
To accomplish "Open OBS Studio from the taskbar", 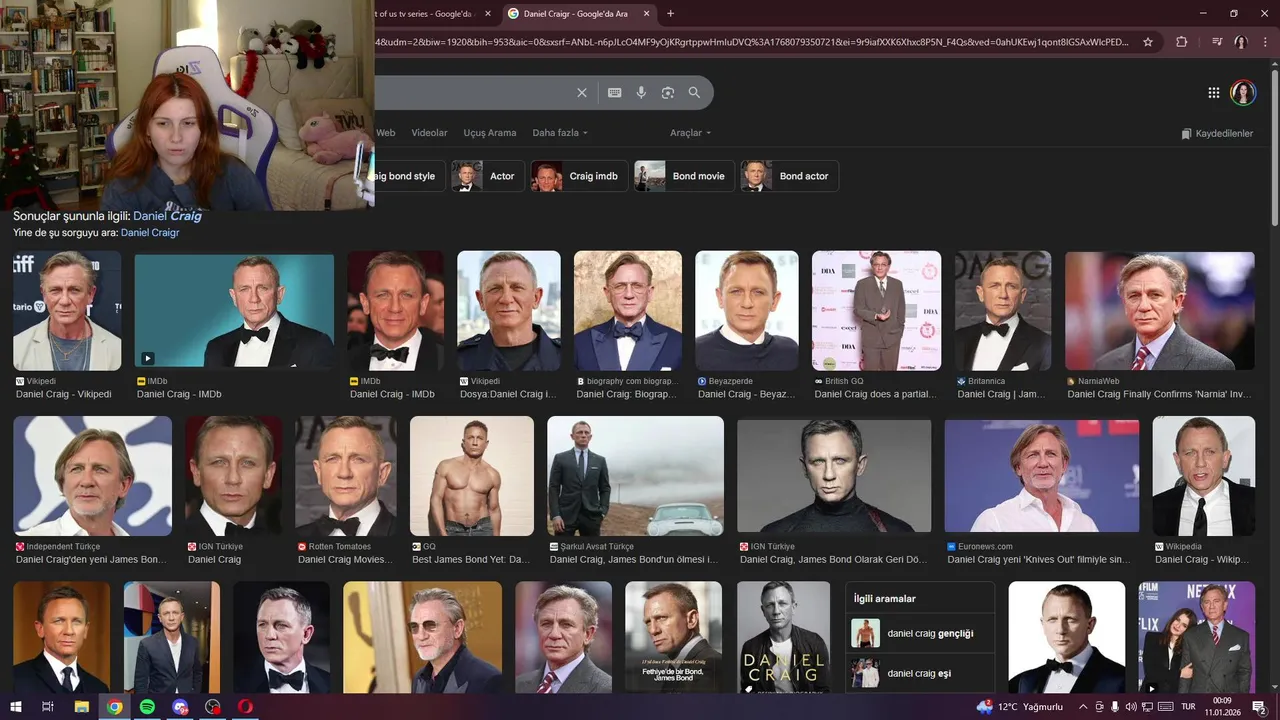I will click(213, 707).
